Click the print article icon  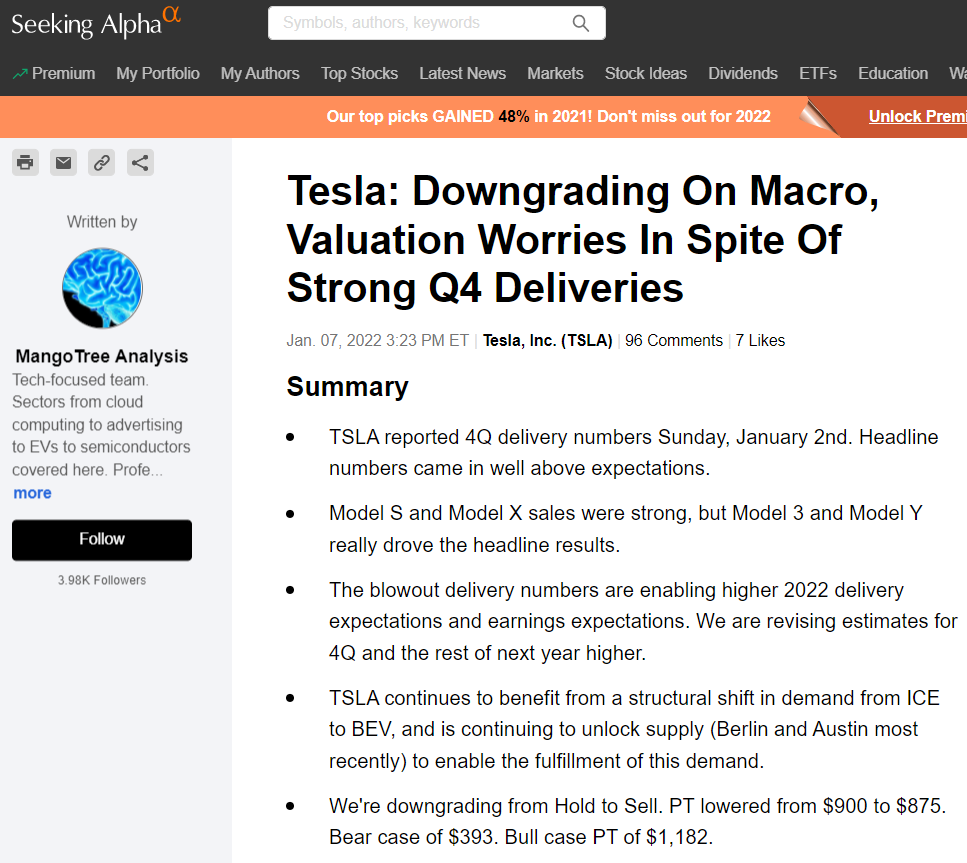(x=25, y=163)
